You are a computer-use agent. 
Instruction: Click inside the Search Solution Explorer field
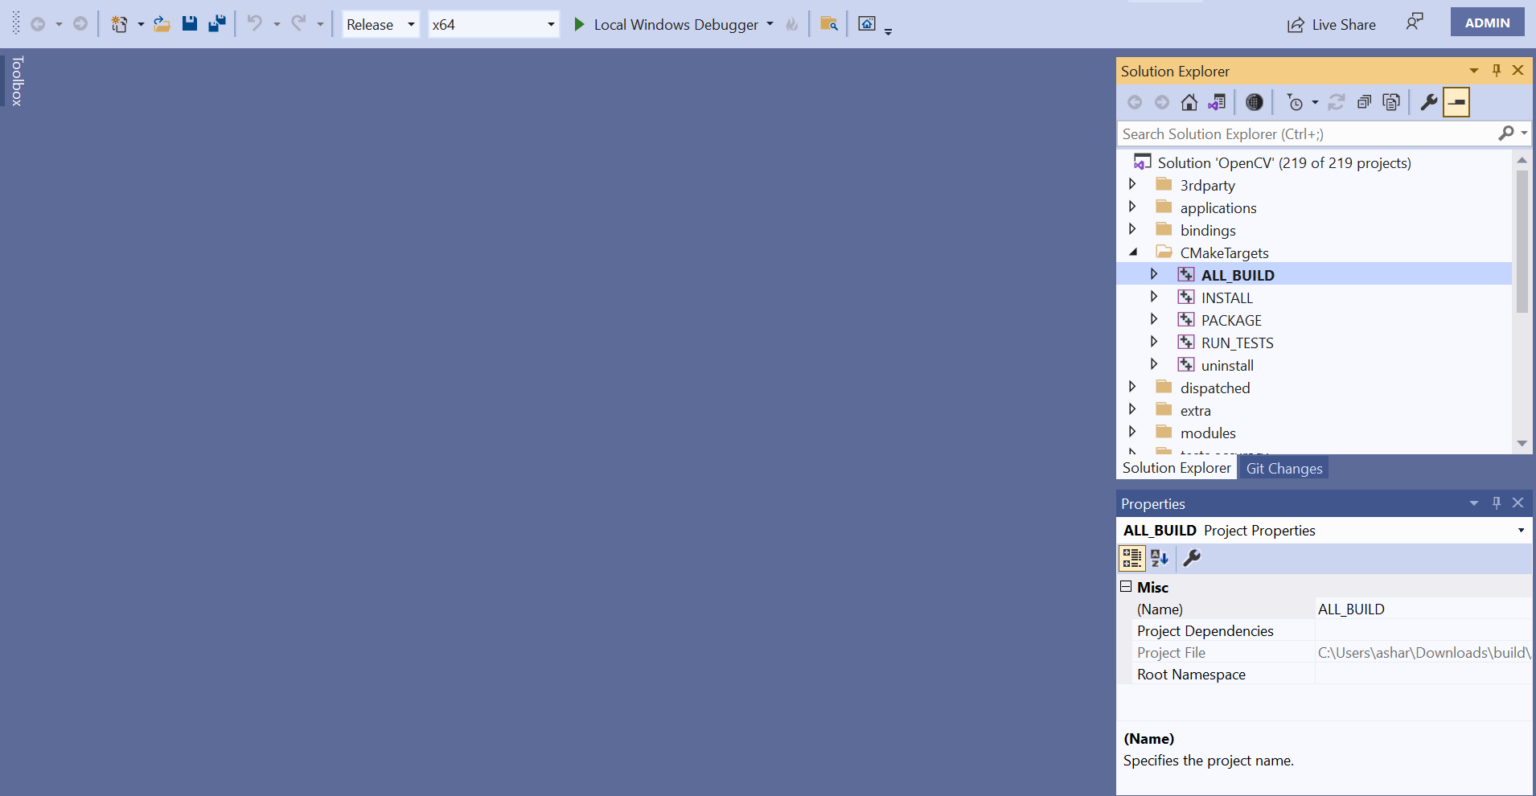1300,133
